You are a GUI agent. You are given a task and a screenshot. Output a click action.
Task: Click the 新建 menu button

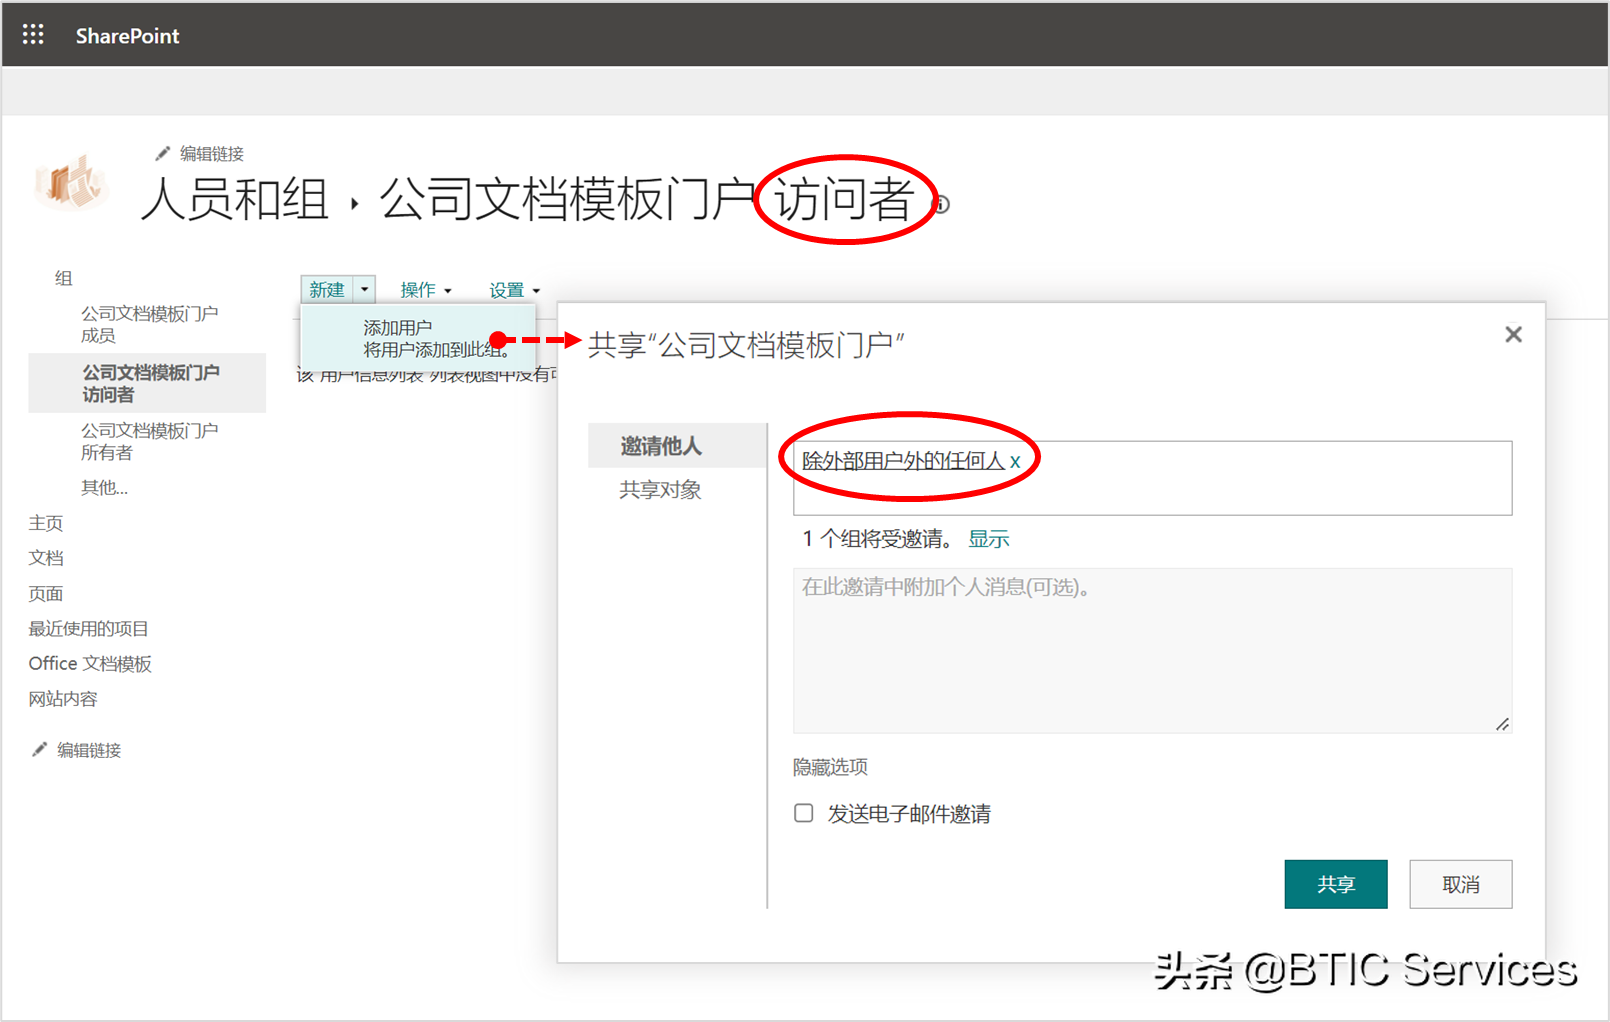point(327,290)
